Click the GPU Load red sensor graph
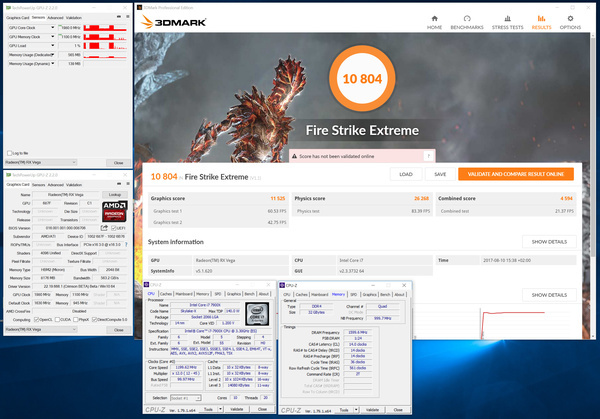This screenshot has width=600, height=419. (x=105, y=46)
